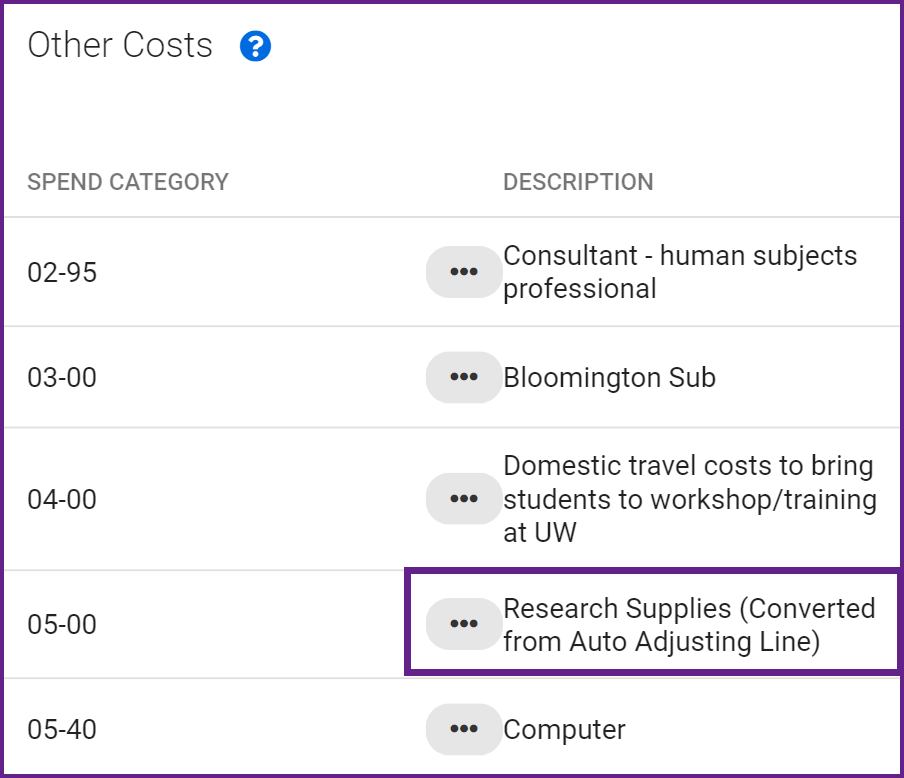This screenshot has width=904, height=778.
Task: Open ellipsis menu for row 02-95
Action: (464, 272)
